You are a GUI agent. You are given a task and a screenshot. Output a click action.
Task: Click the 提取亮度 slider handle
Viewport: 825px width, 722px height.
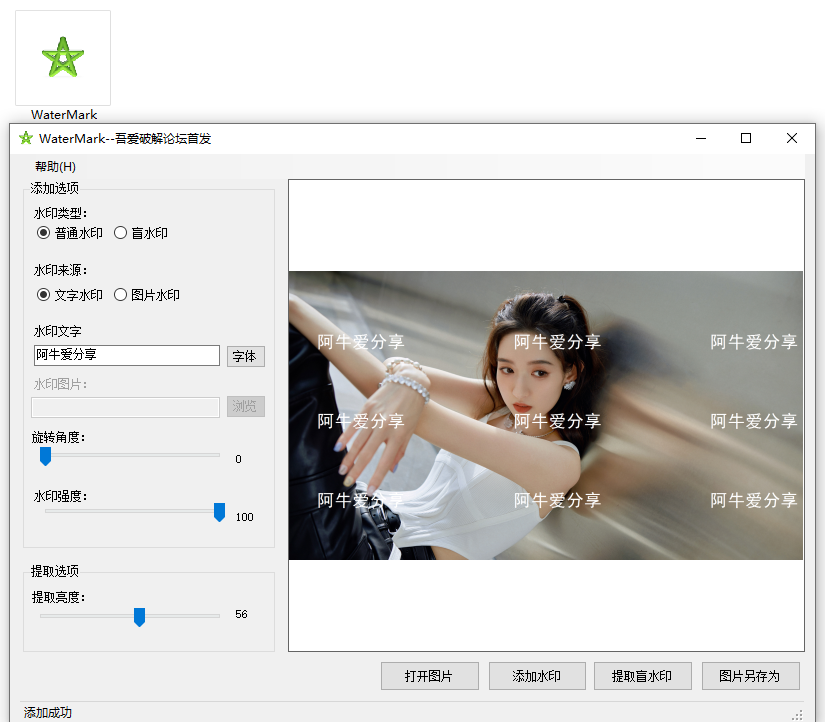pyautogui.click(x=139, y=617)
